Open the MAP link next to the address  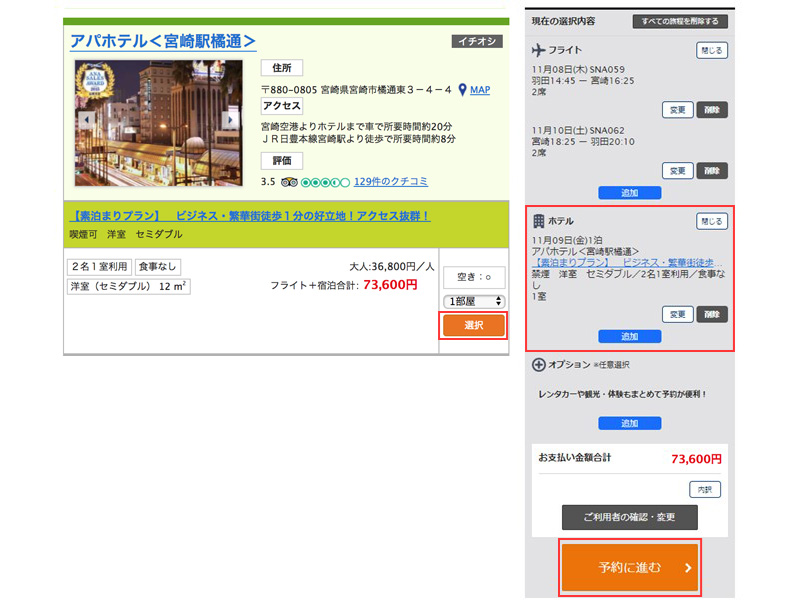(480, 90)
